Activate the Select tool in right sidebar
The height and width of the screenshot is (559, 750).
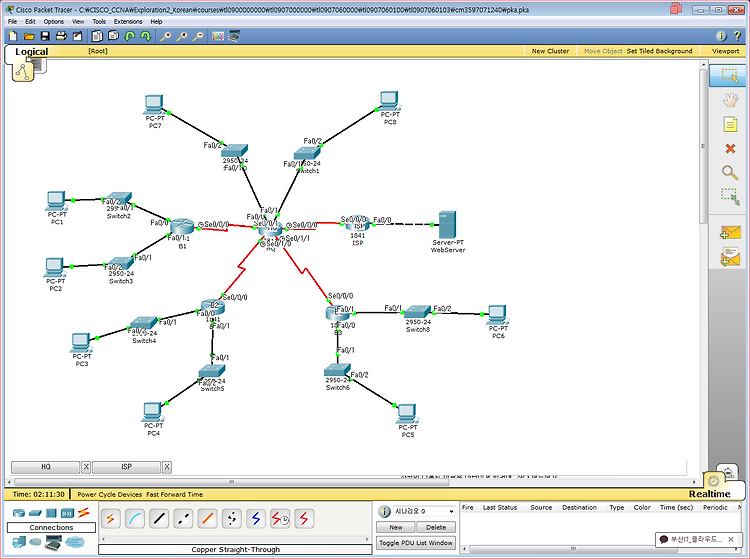(x=729, y=76)
